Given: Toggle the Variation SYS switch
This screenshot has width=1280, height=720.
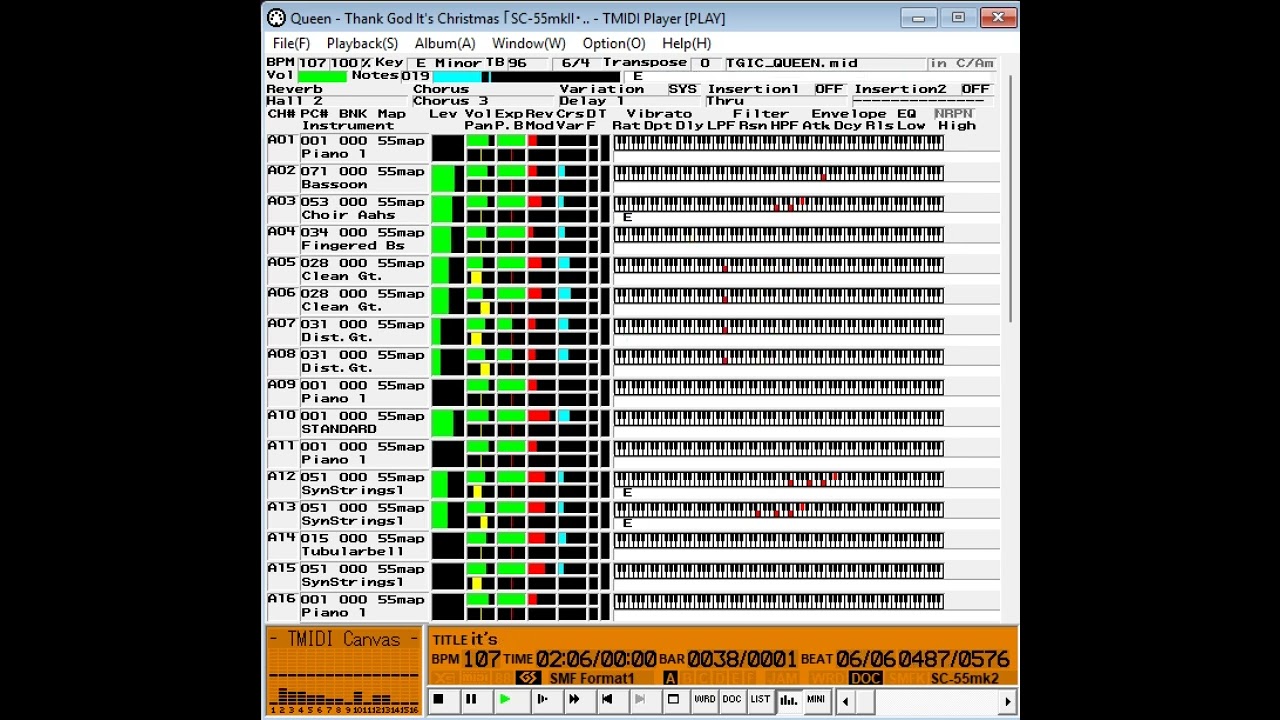Looking at the screenshot, I should (x=683, y=89).
